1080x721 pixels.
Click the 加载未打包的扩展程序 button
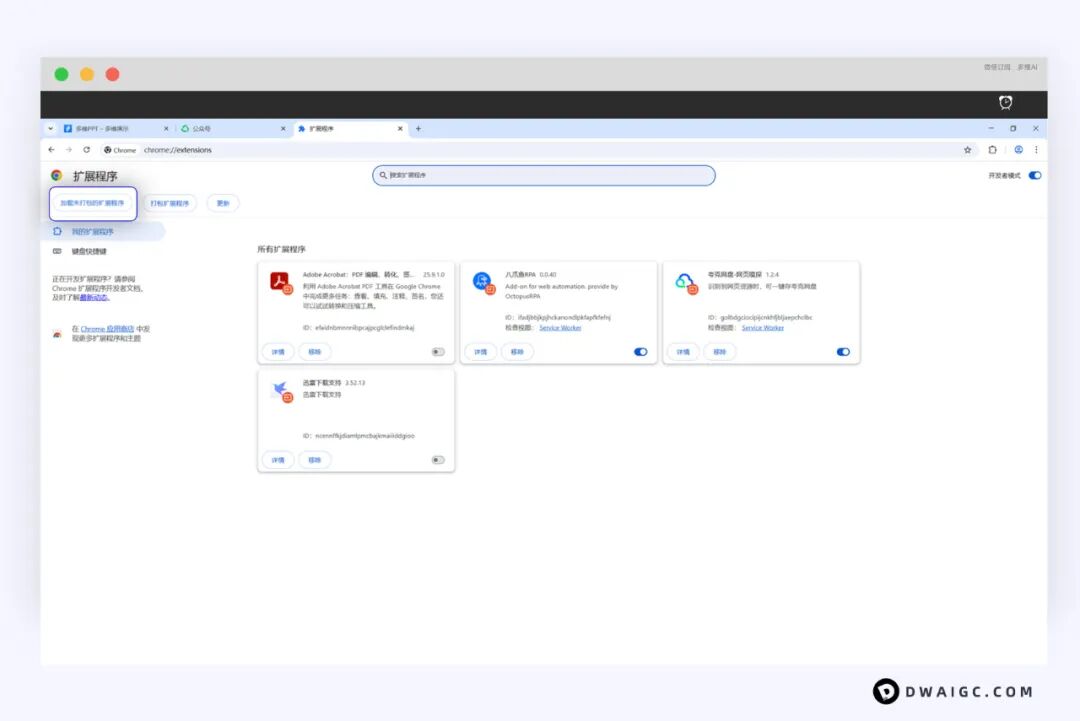[x=92, y=203]
